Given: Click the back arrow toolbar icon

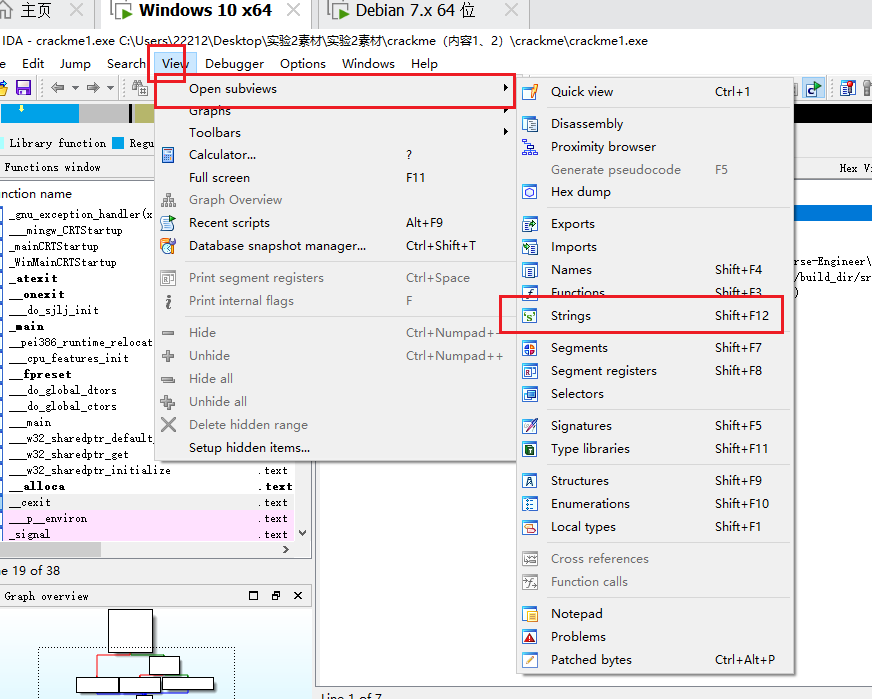Looking at the screenshot, I should pyautogui.click(x=57, y=87).
